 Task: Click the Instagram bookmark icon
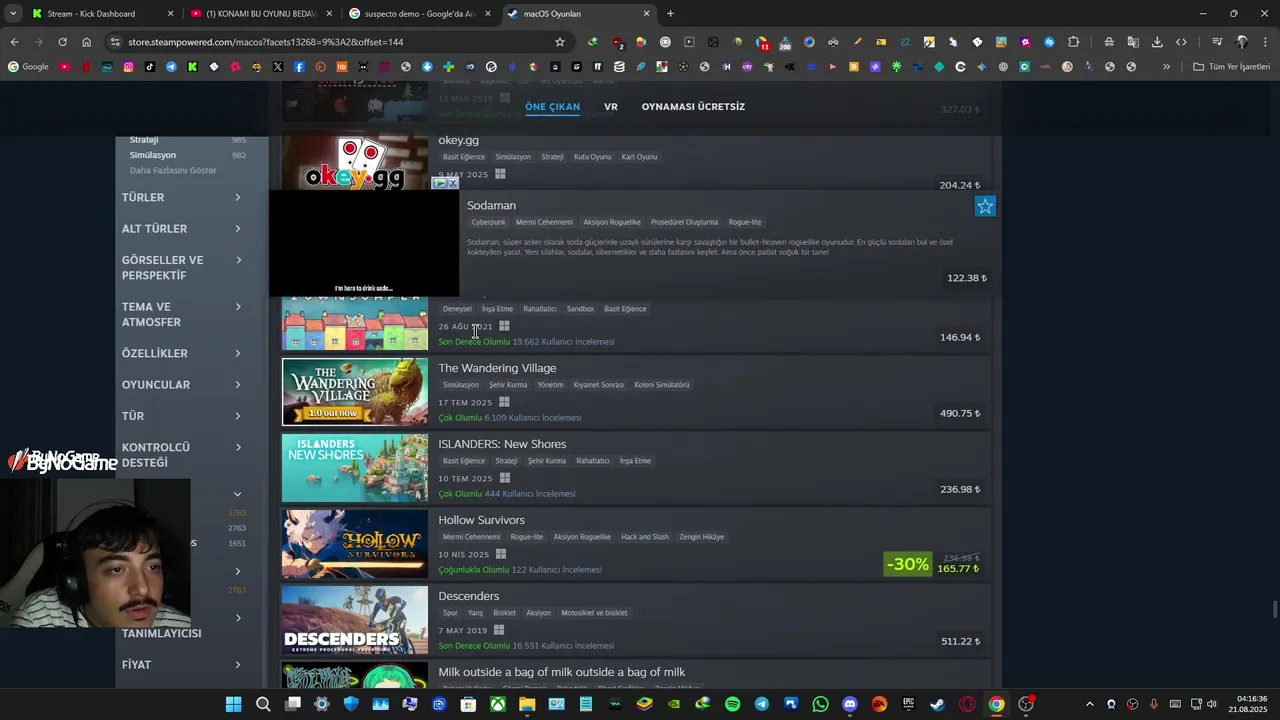(x=129, y=67)
